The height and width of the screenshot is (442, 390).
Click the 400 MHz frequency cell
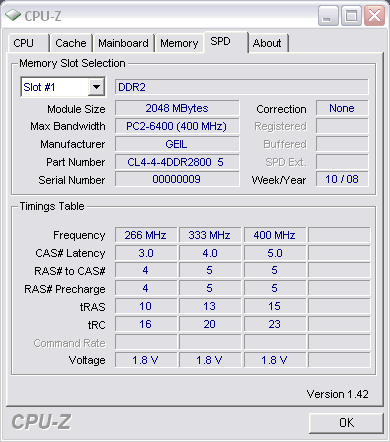click(x=275, y=235)
